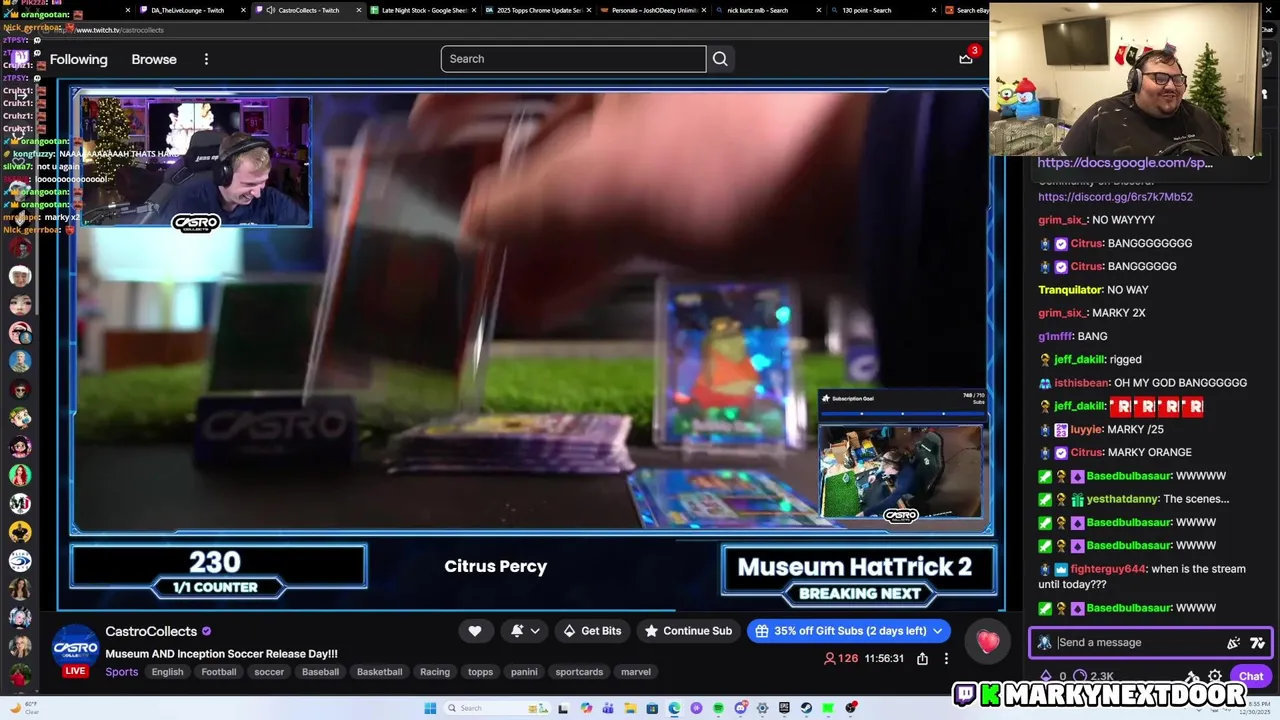Screen dimensions: 1280x720
Task: Open the Browse page
Action: click(x=154, y=59)
